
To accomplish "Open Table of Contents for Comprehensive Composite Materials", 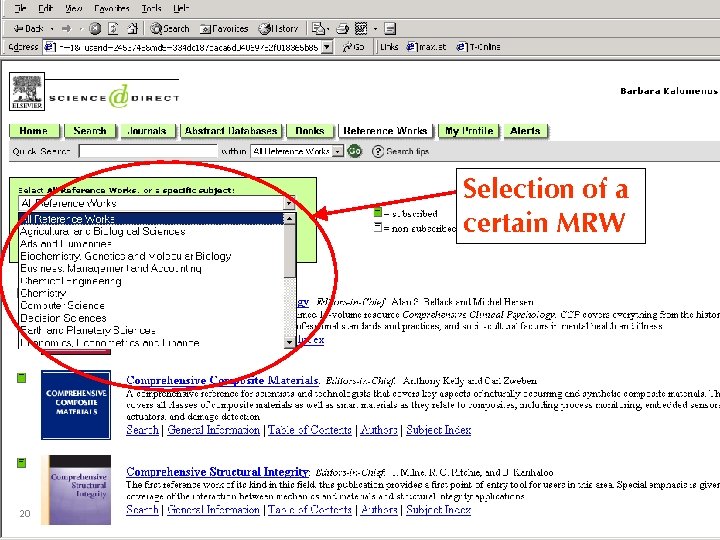I will tap(310, 430).
